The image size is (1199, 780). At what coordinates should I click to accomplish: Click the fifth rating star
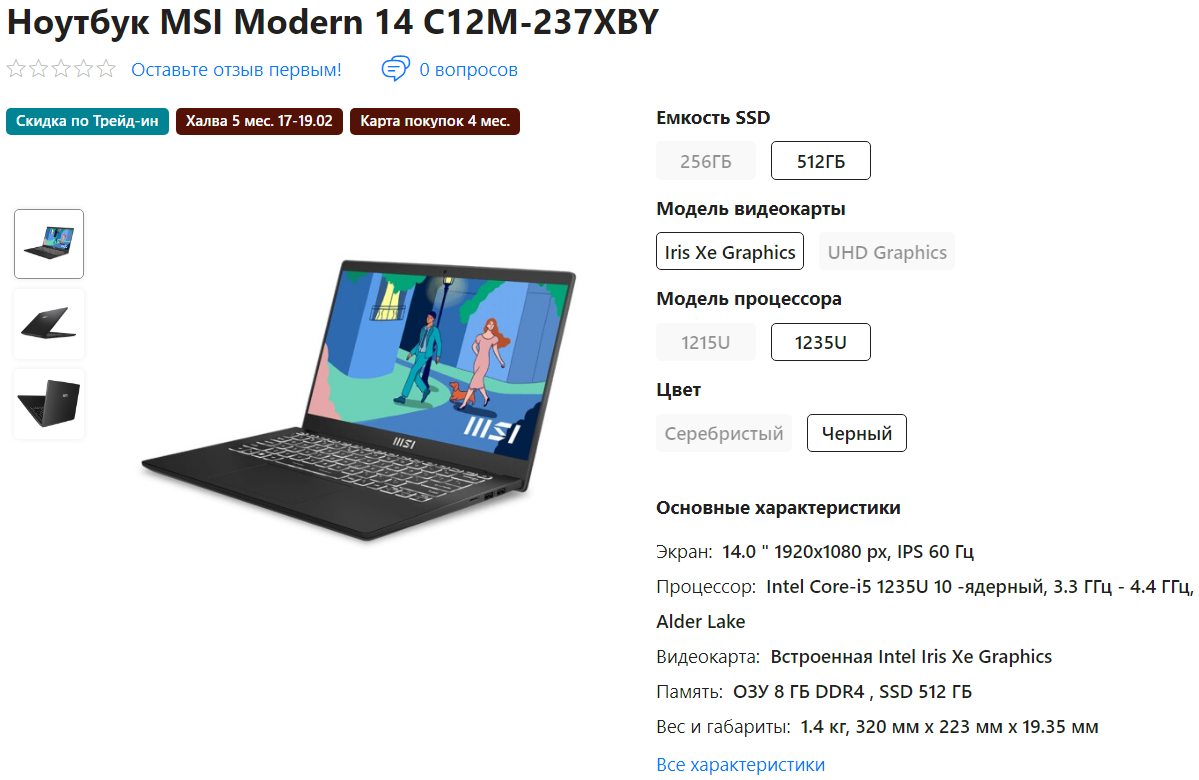(x=106, y=69)
